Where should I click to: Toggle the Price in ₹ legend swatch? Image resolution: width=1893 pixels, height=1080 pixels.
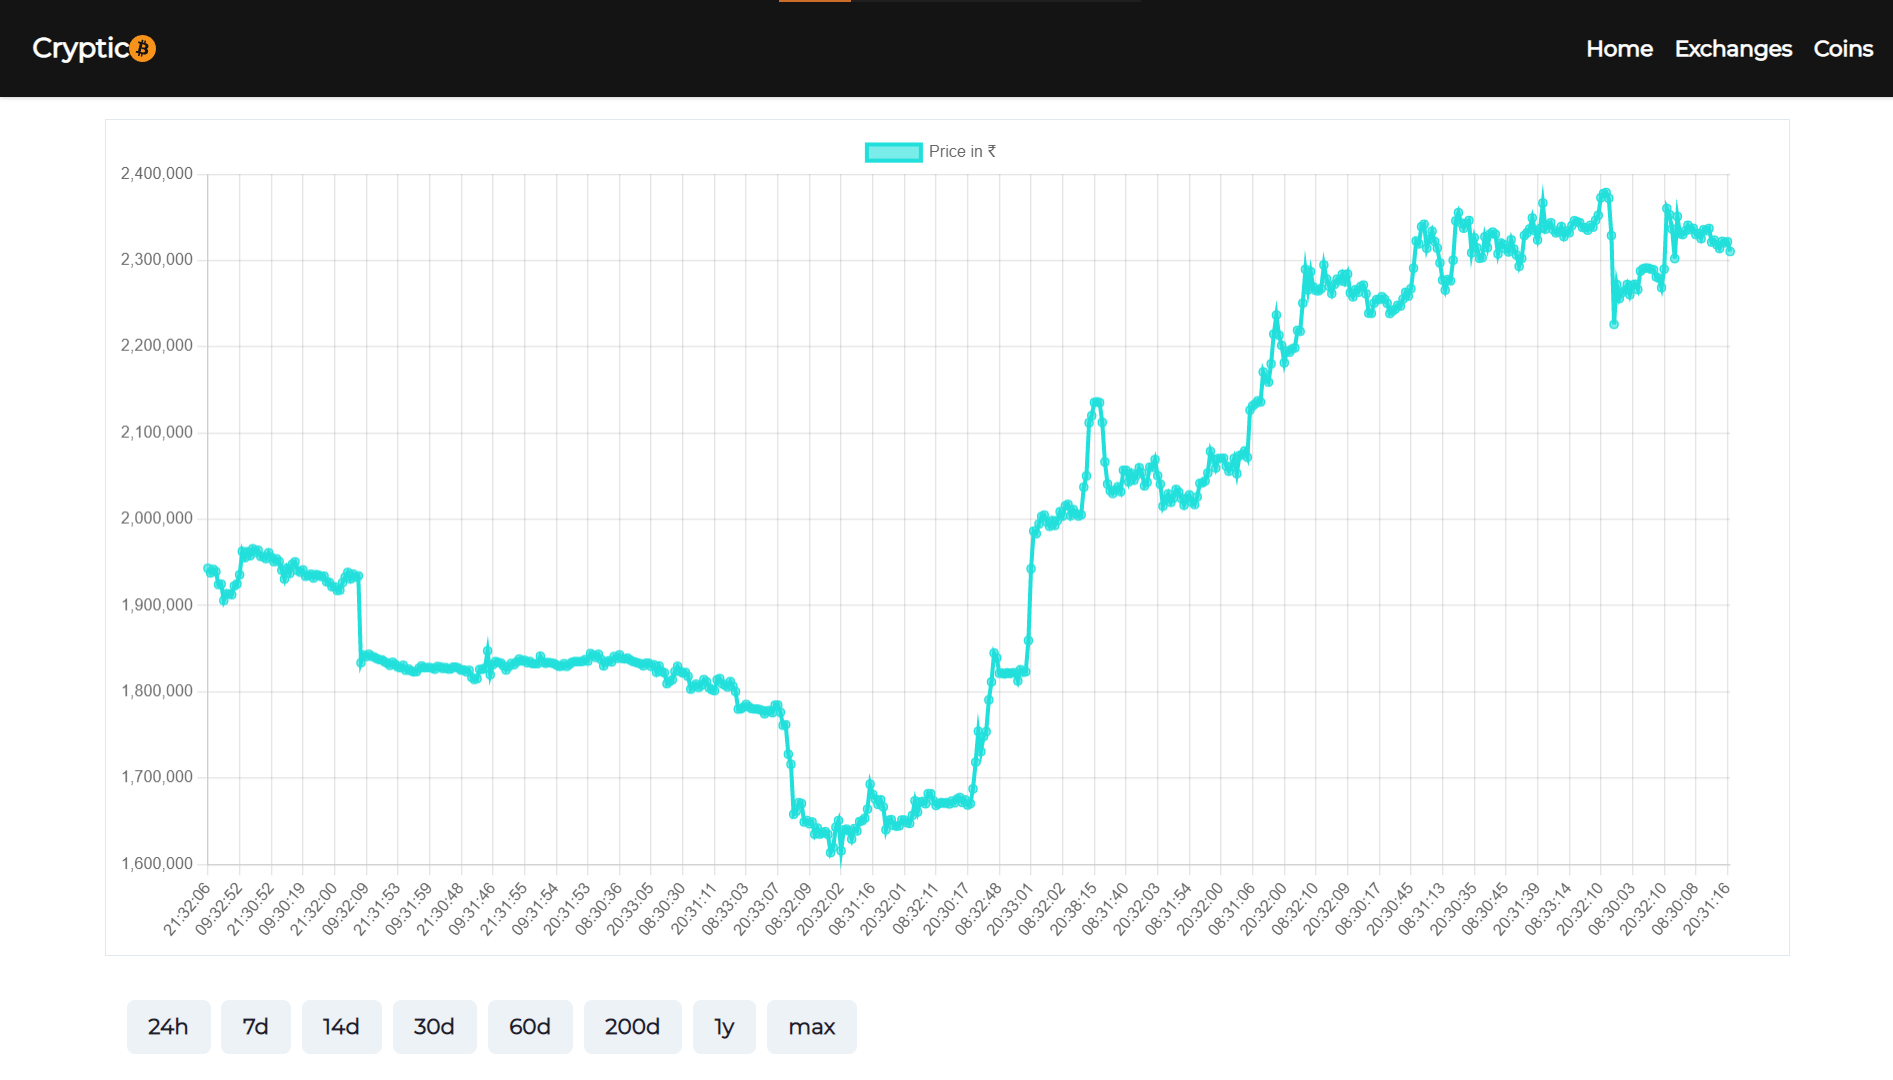(x=893, y=152)
